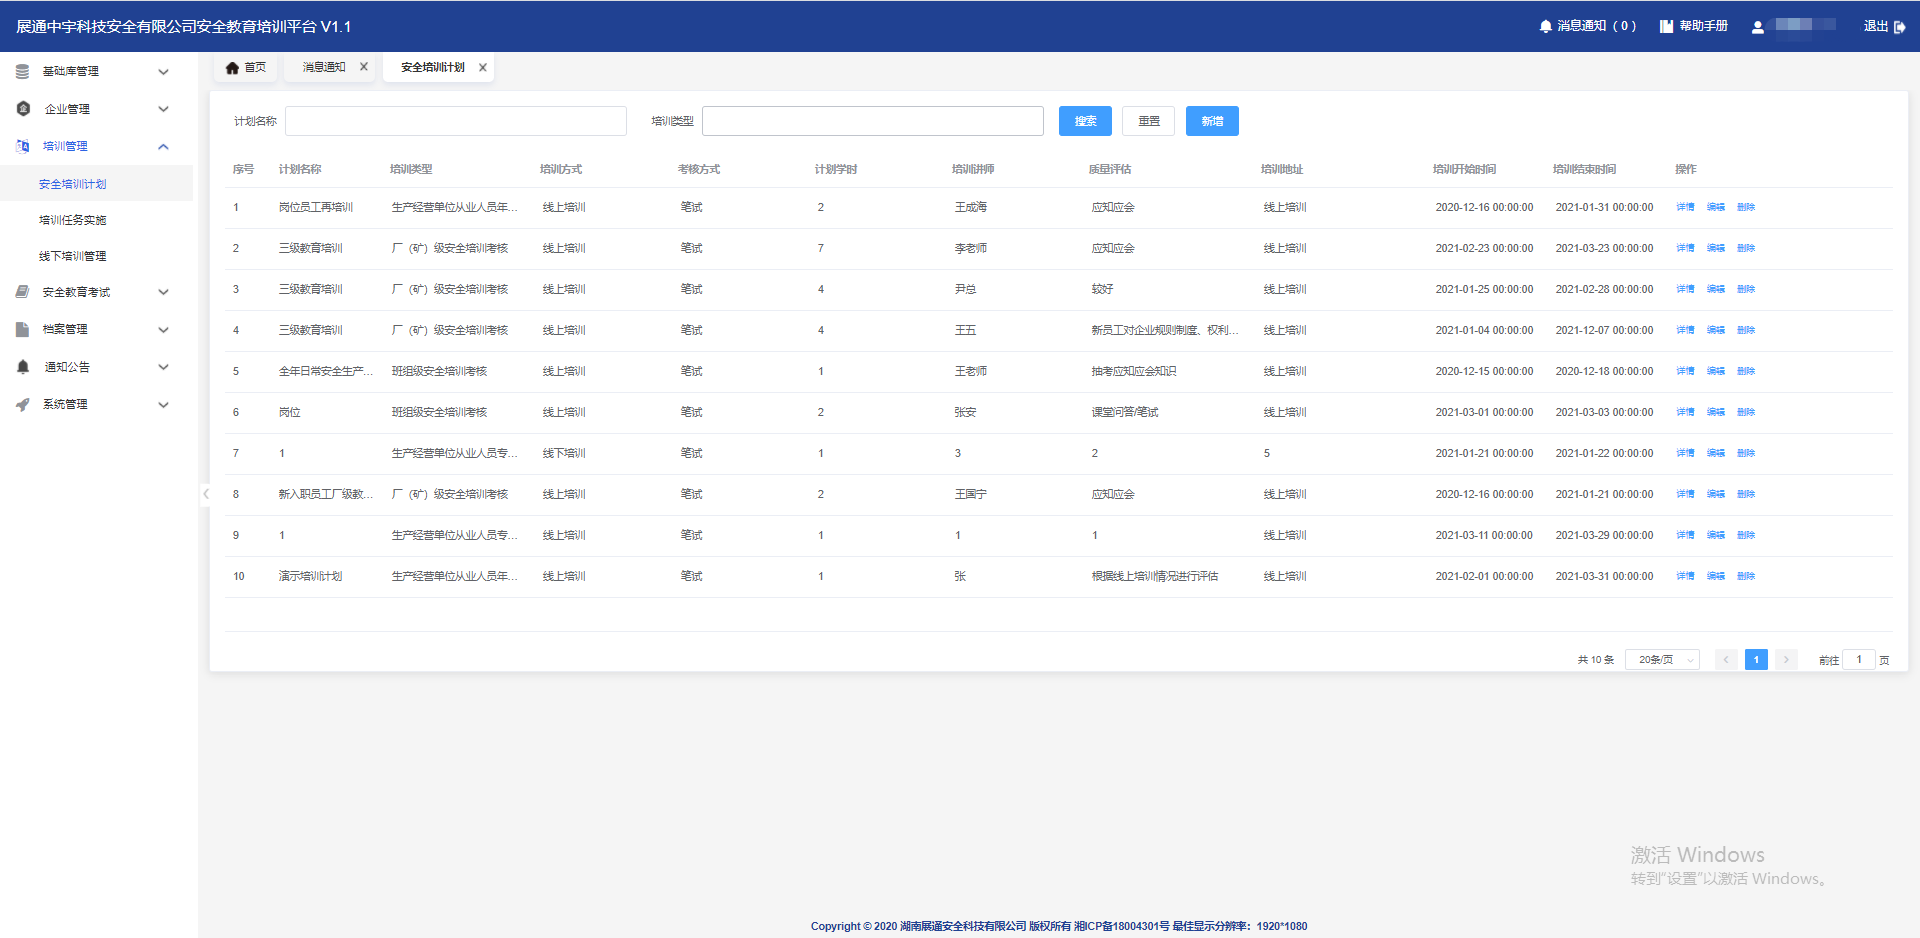Click the 计划名称 input field
The width and height of the screenshot is (1920, 938).
tap(456, 121)
